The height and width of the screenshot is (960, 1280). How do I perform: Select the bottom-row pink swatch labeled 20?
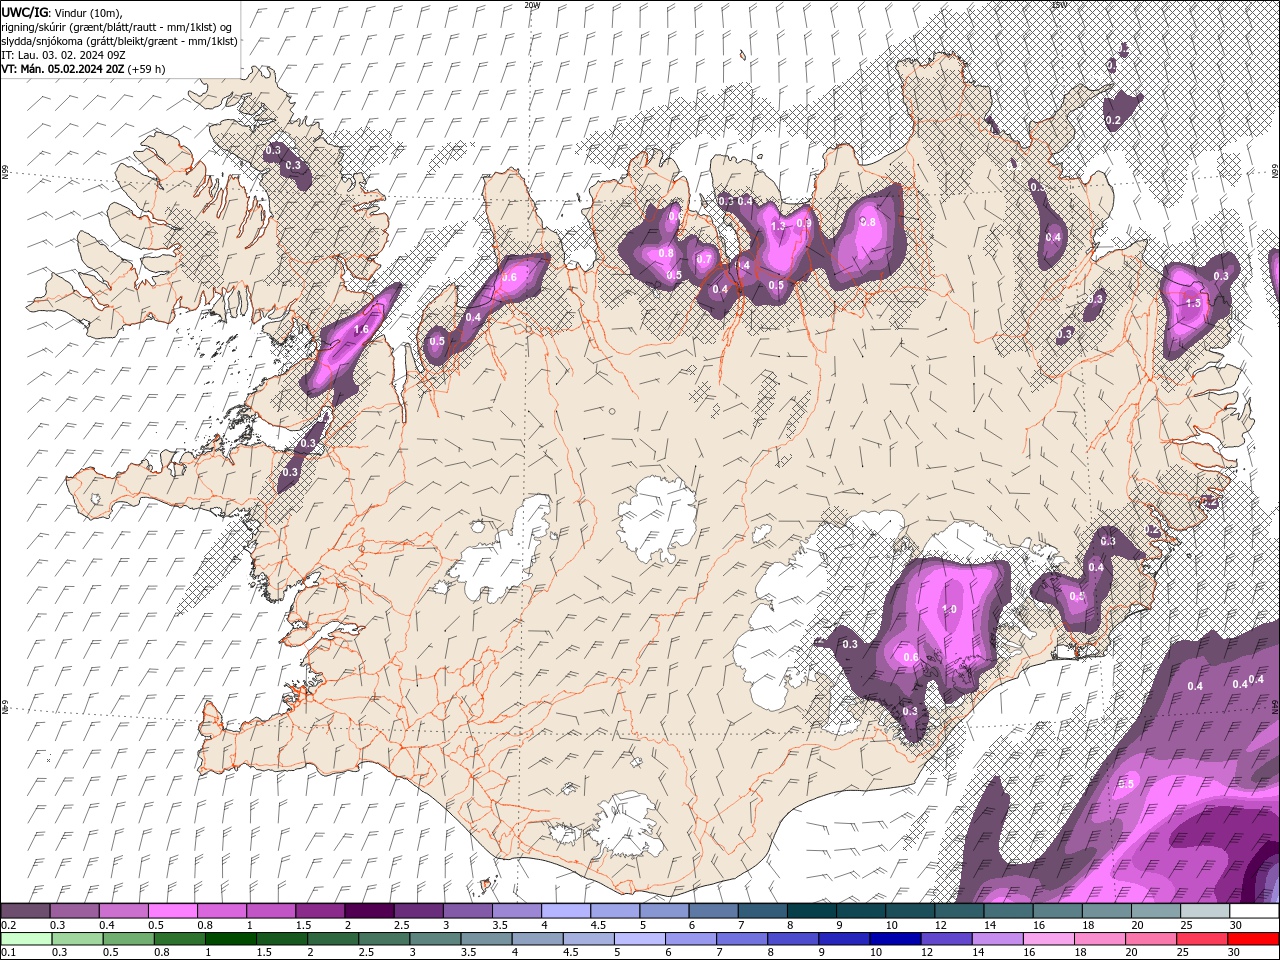coord(1151,939)
